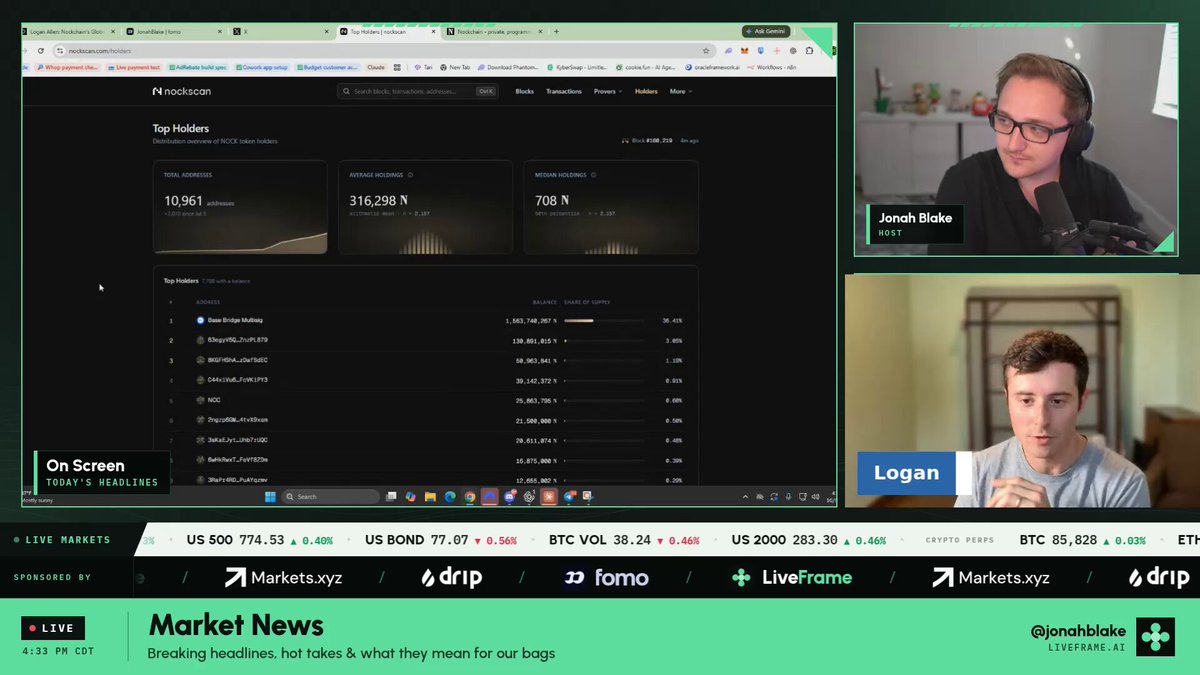
Task: Open the Whop payment bookmark
Action: (67, 67)
